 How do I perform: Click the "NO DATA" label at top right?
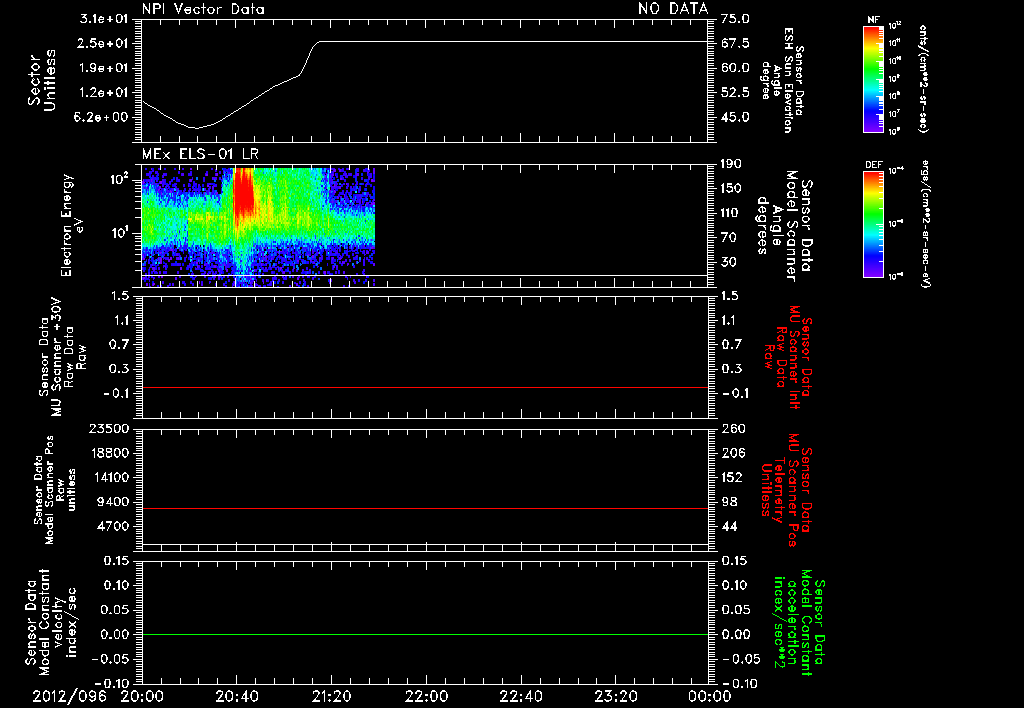point(673,9)
